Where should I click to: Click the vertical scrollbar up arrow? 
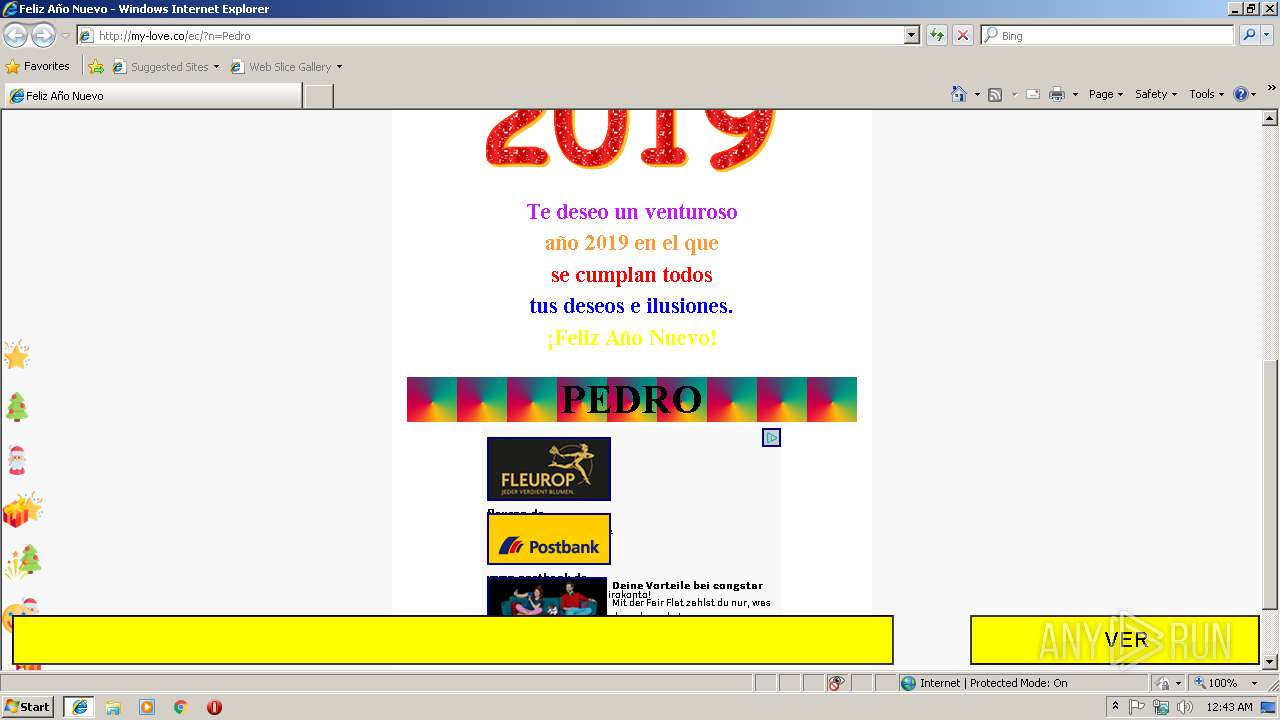1271,118
